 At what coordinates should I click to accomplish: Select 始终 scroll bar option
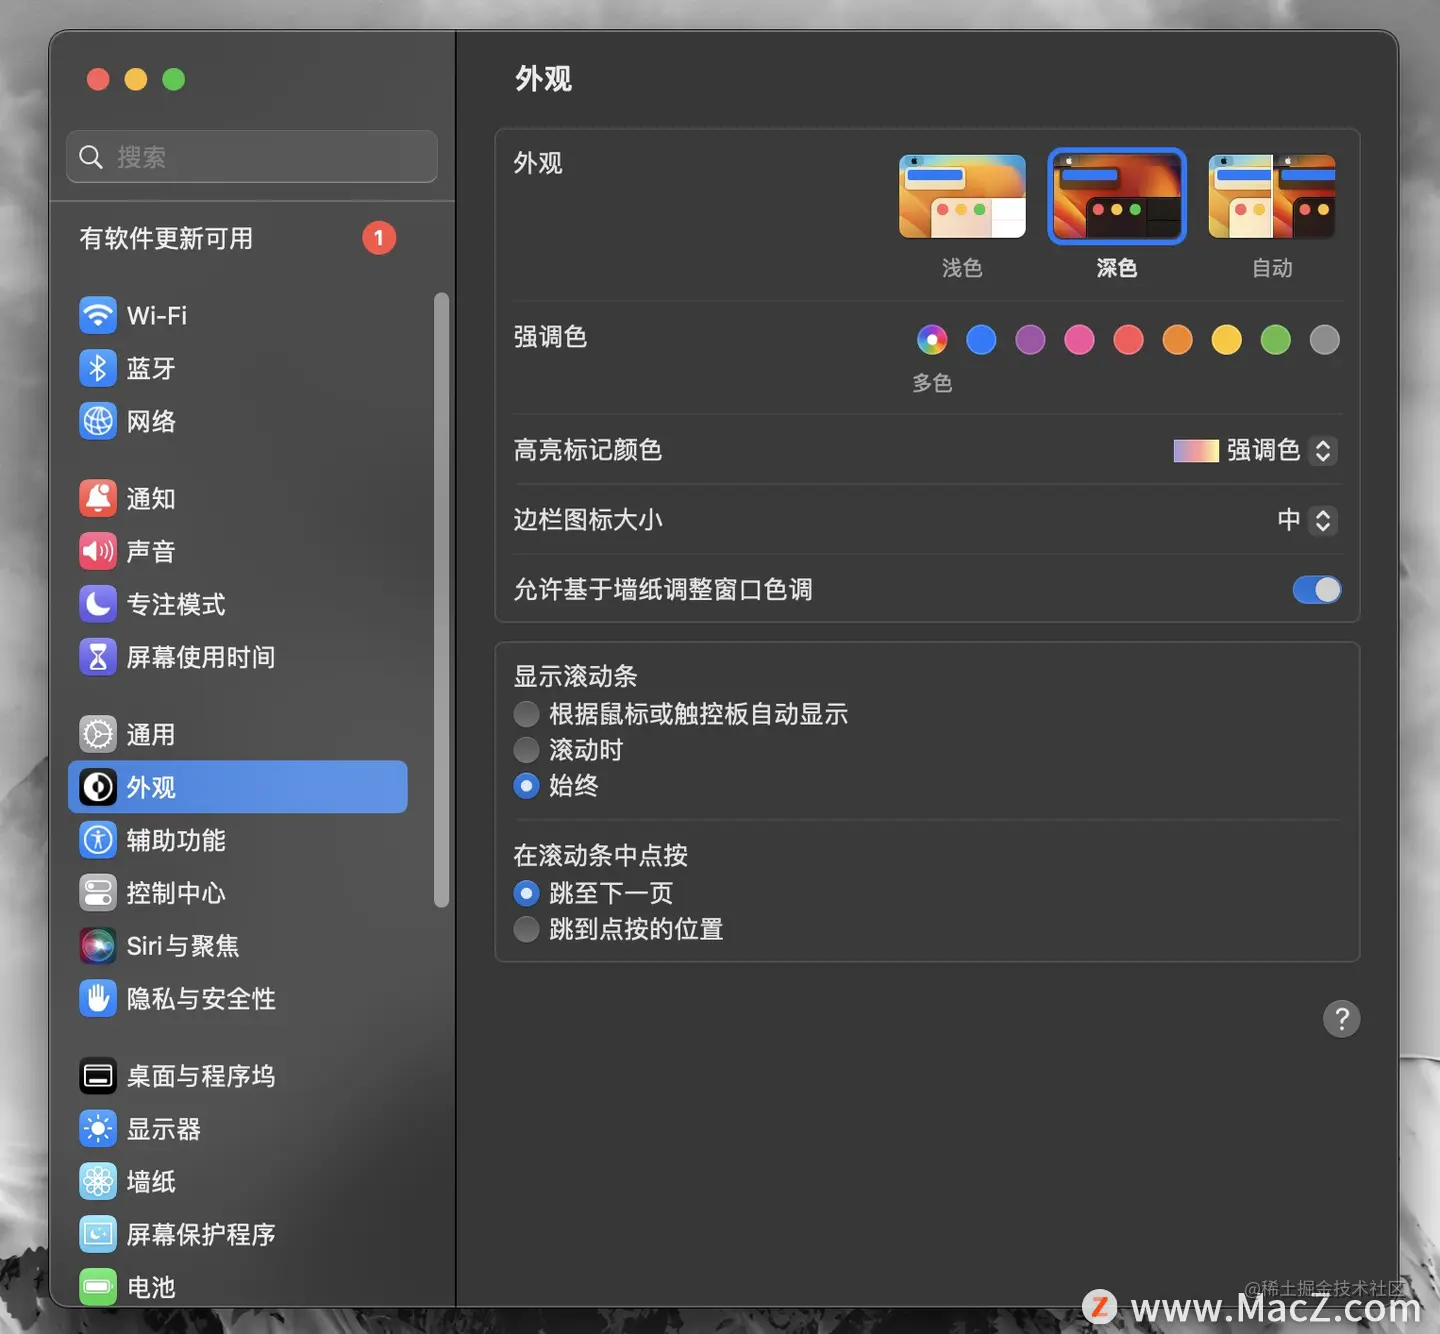526,786
